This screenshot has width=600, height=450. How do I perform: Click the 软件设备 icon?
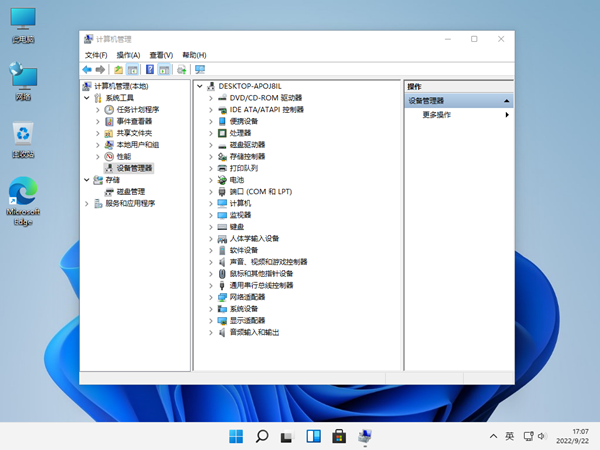pos(222,250)
